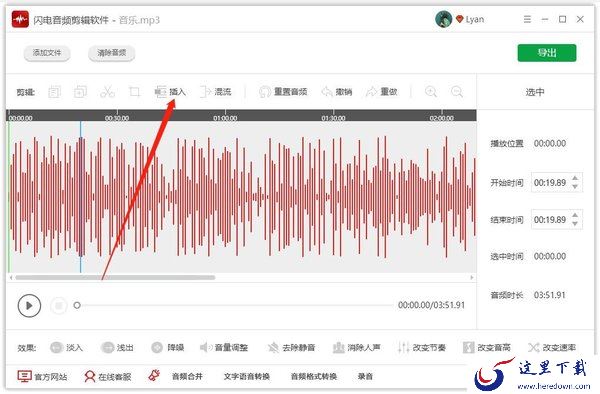Image resolution: width=600 pixels, height=394 pixels.
Task: Click 改变节奏 change tempo effect
Action: 422,347
